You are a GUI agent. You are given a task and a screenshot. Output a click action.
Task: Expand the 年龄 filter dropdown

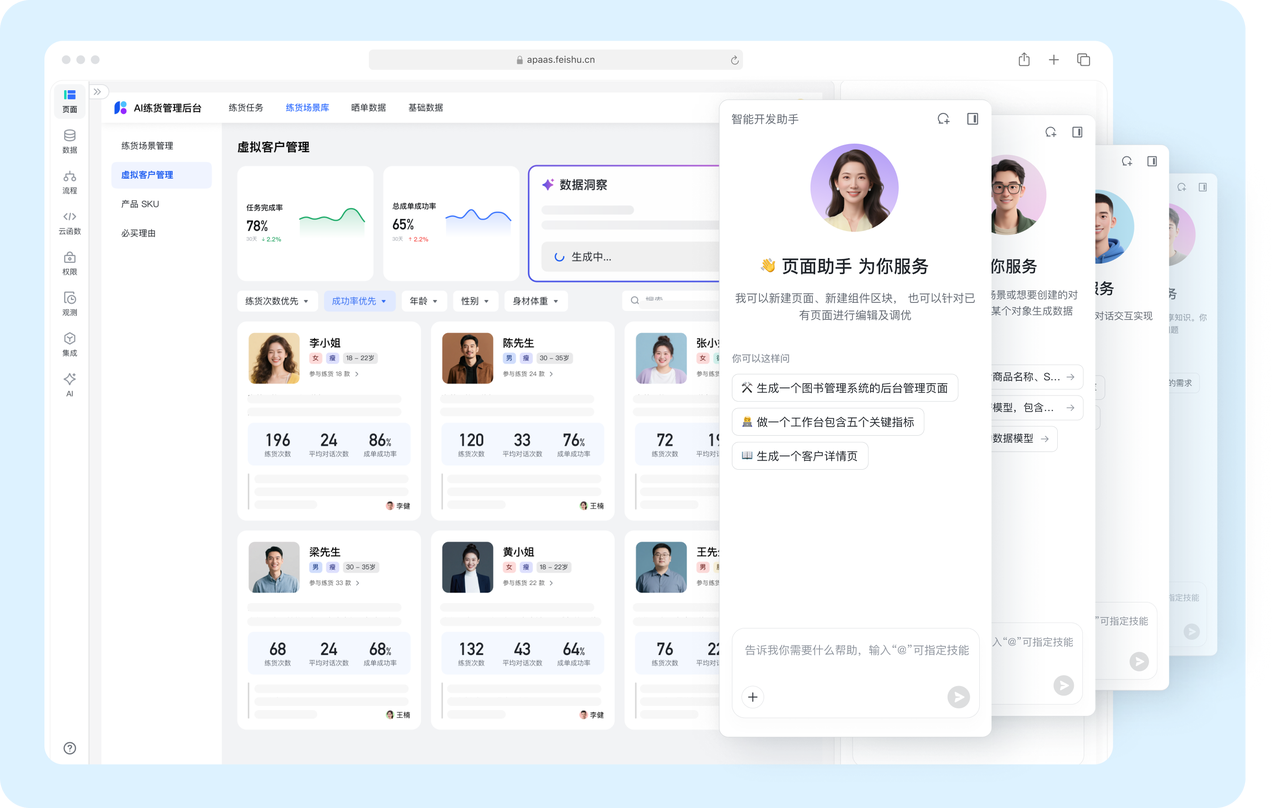coord(423,301)
